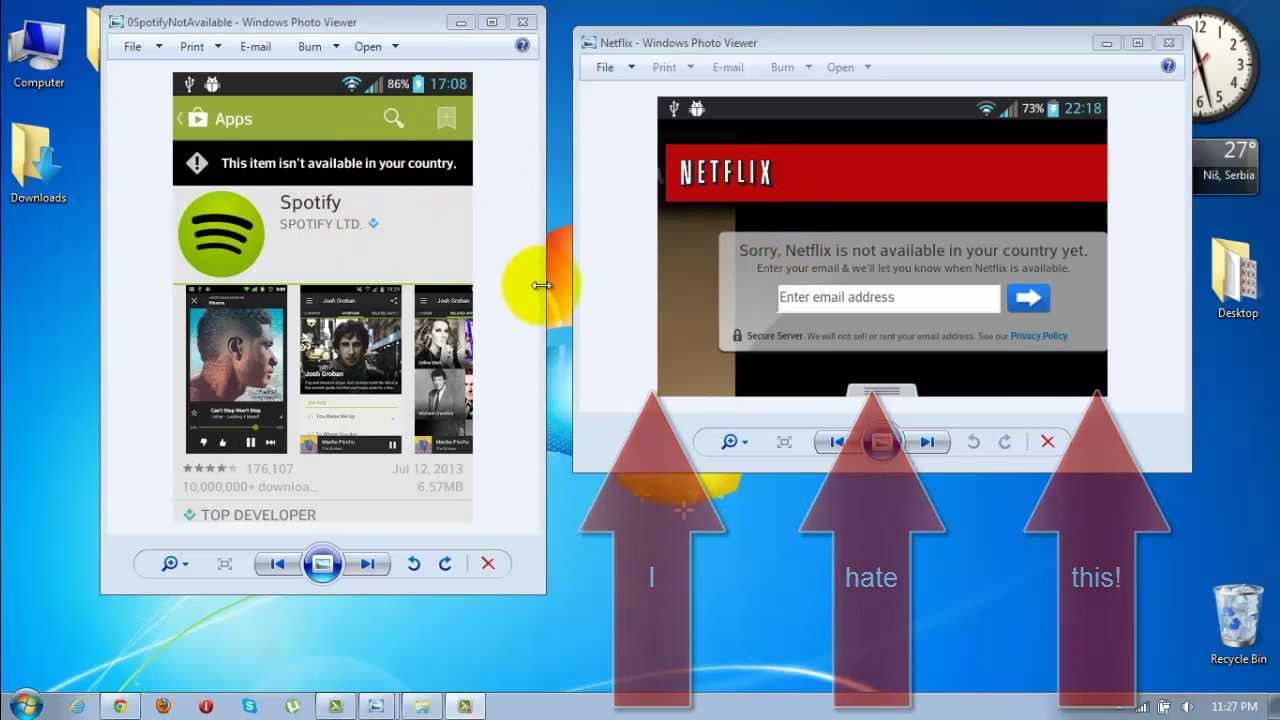Select the Downloads folder icon

(38, 164)
